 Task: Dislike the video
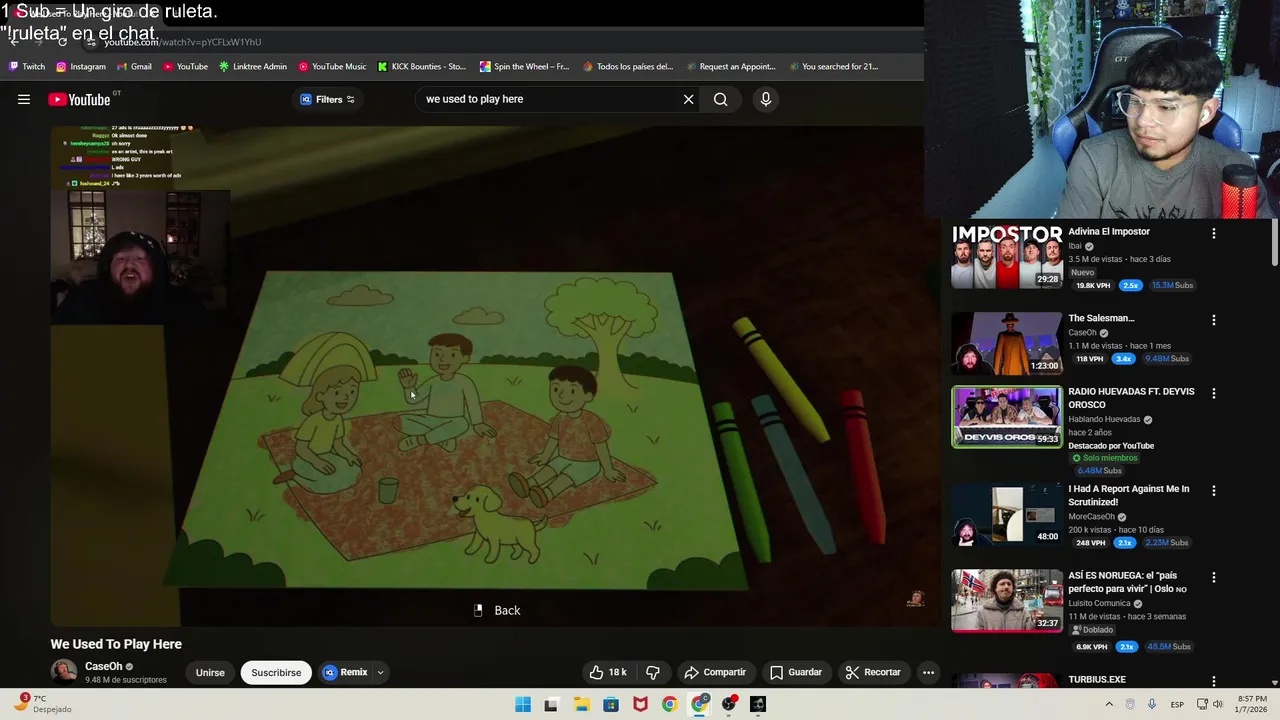pyautogui.click(x=653, y=672)
